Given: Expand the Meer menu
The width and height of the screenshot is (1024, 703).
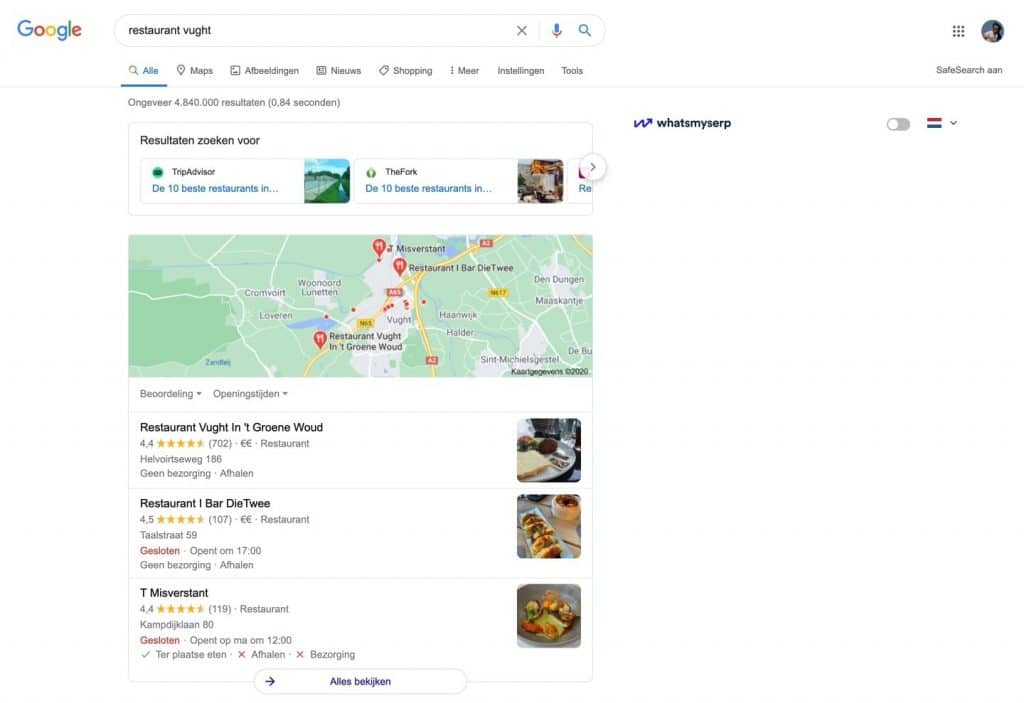Looking at the screenshot, I should [x=464, y=70].
